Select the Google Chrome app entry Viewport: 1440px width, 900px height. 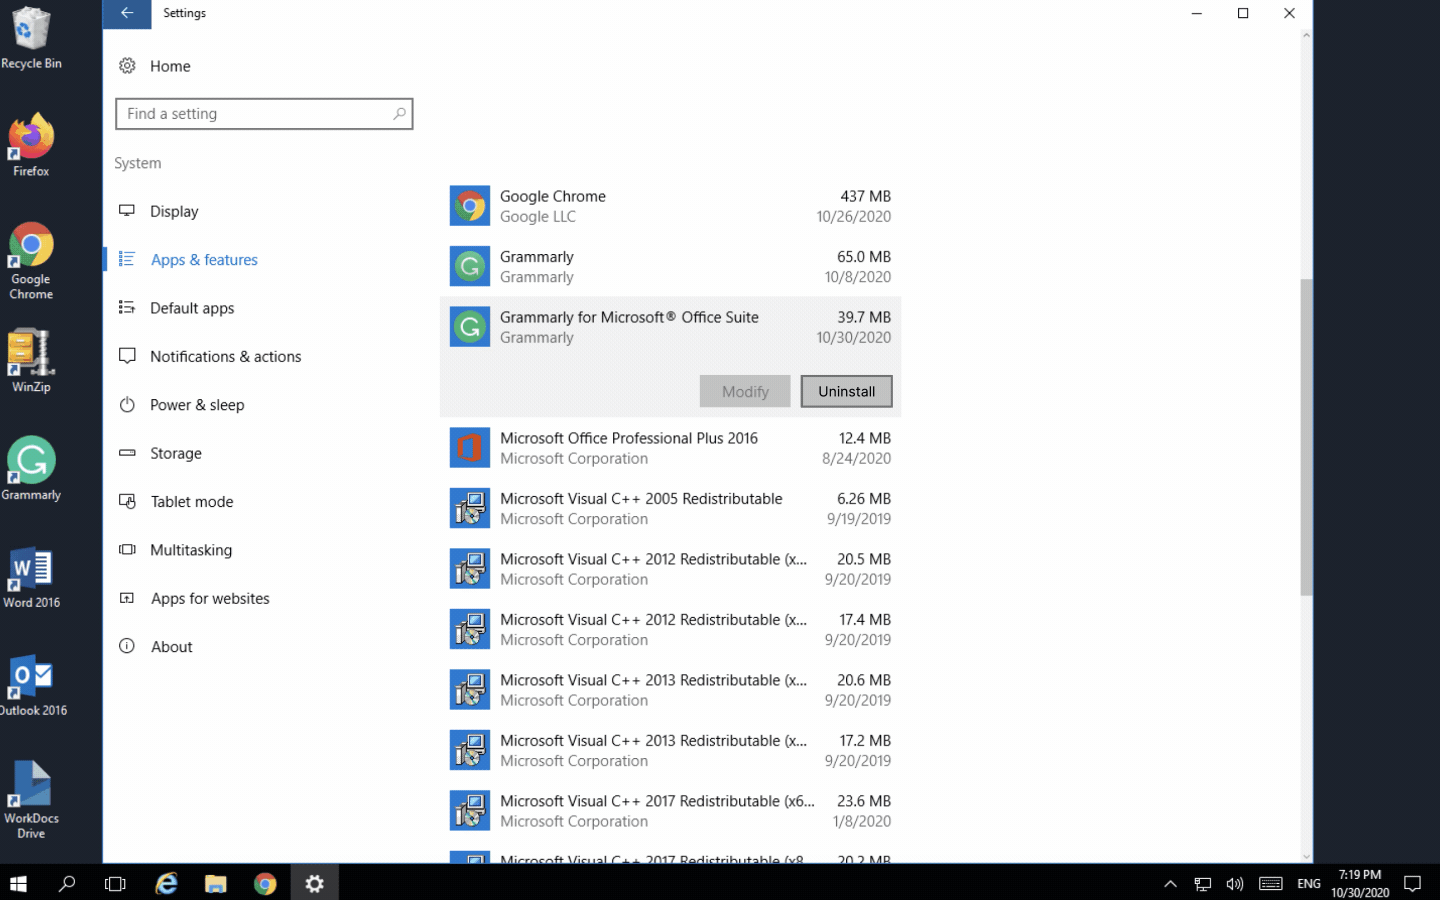click(x=670, y=206)
